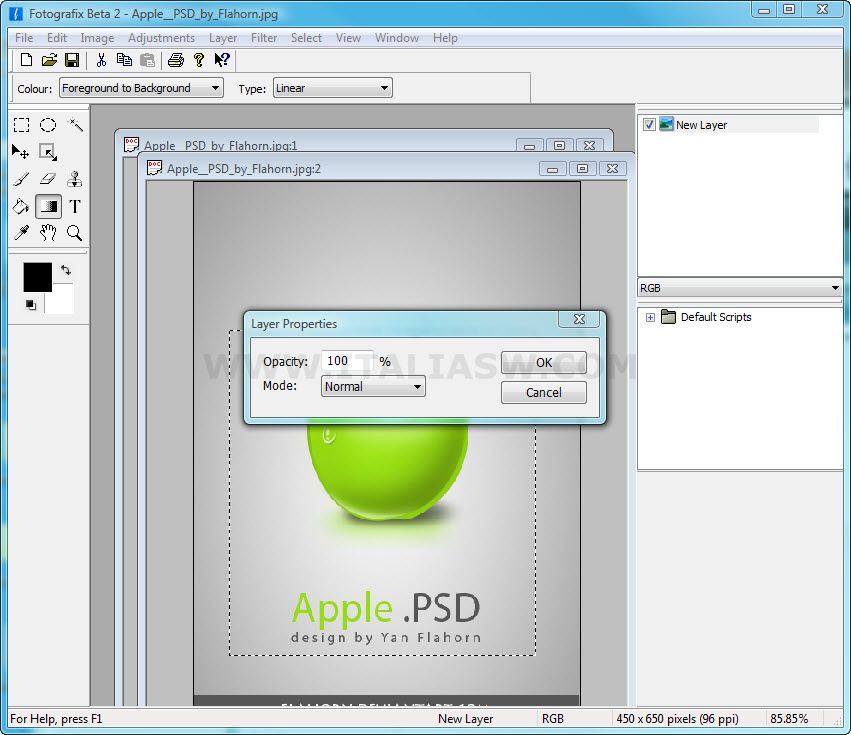Open the Layer menu
The width and height of the screenshot is (851, 735).
click(223, 38)
